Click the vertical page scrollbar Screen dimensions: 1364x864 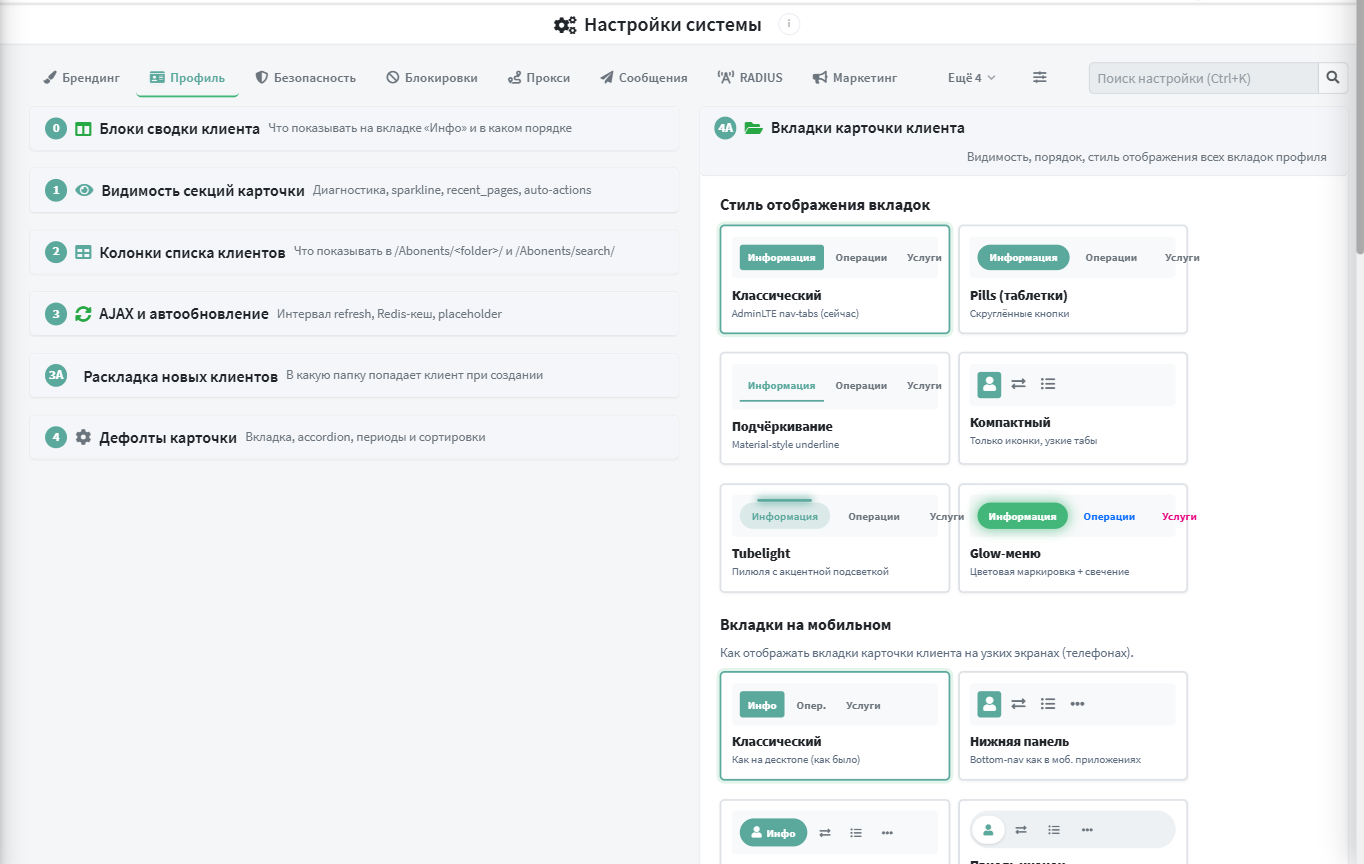click(1358, 130)
